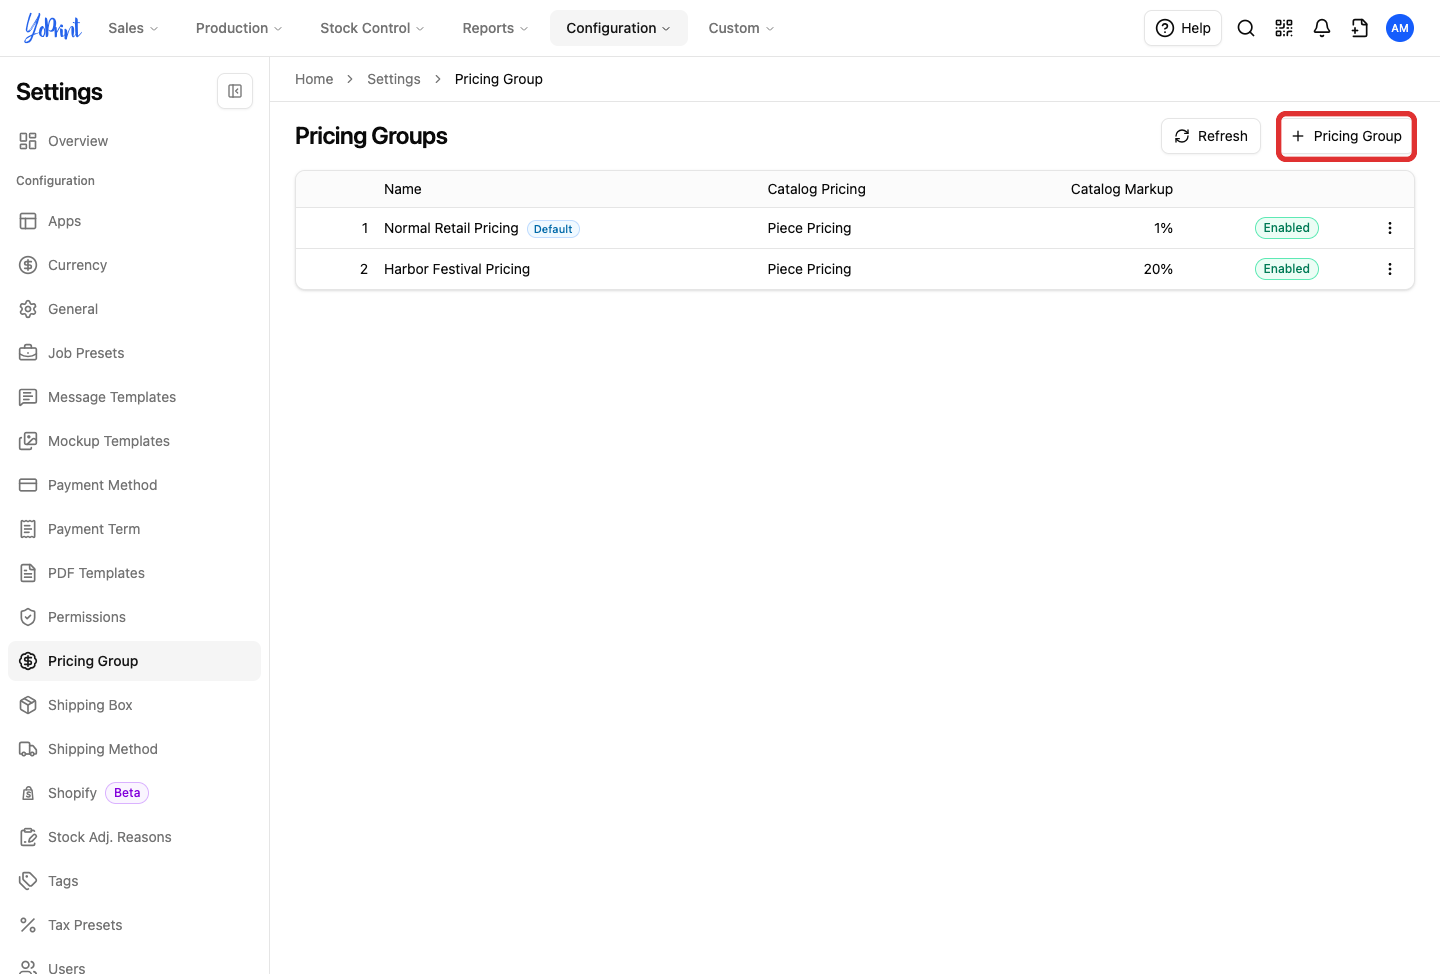Open the Normal Retail Pricing row options menu
This screenshot has width=1440, height=974.
click(x=1390, y=228)
